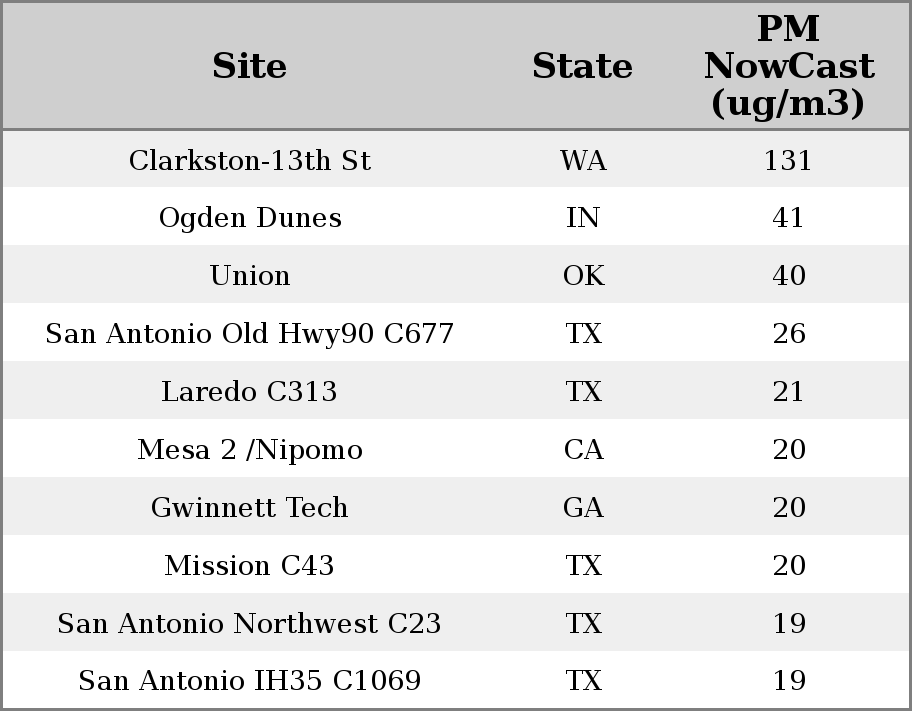Image resolution: width=912 pixels, height=711 pixels.
Task: Click the 131 NowCast value
Action: (788, 161)
